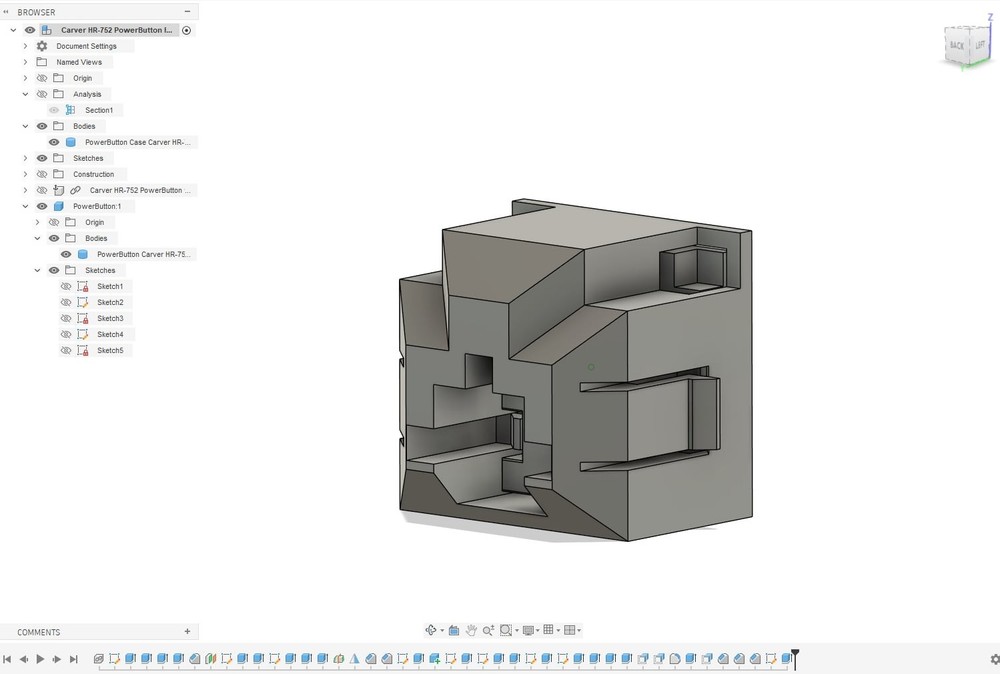Screen dimensions: 1000x674
Task: Show the top-level Origin folder
Action: click(x=42, y=78)
